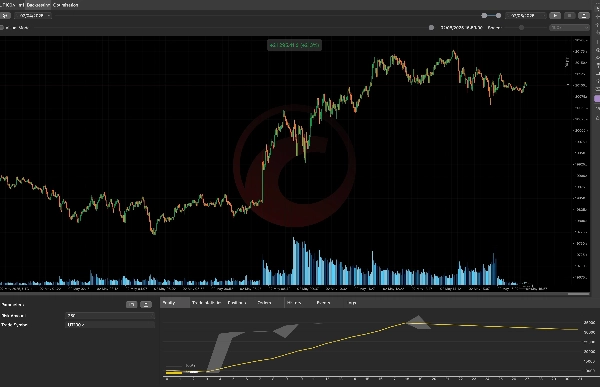Click the second parameter value input field
This screenshot has width=600, height=387.
pos(110,325)
